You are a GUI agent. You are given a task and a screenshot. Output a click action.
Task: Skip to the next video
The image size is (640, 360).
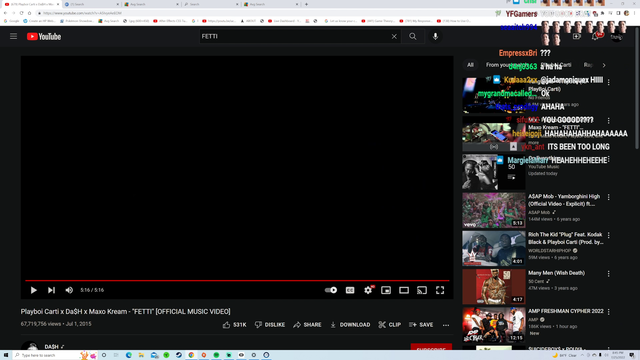(51, 290)
